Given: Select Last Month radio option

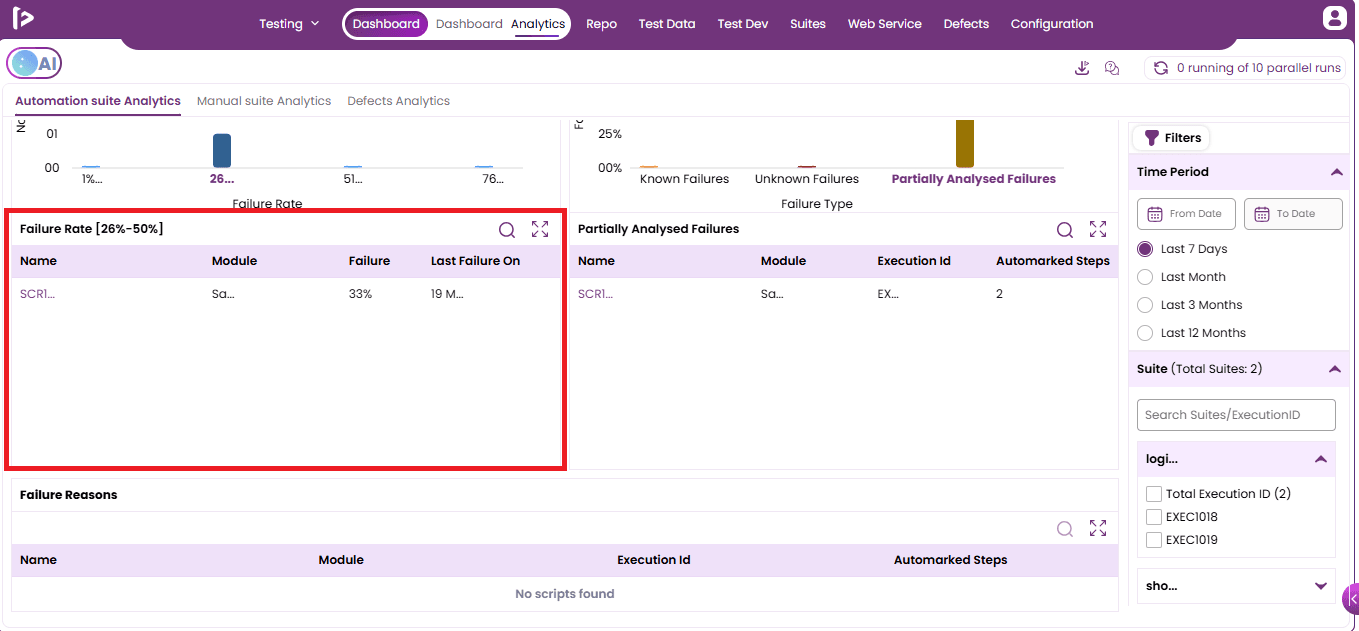Looking at the screenshot, I should (1145, 277).
